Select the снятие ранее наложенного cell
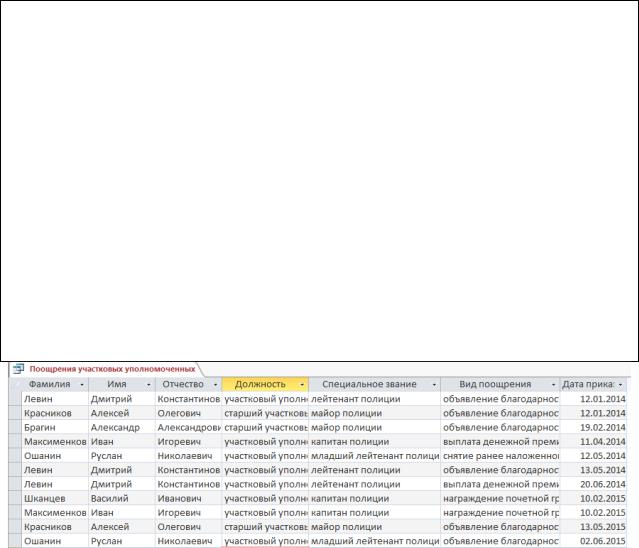639x548 pixels. (x=499, y=455)
